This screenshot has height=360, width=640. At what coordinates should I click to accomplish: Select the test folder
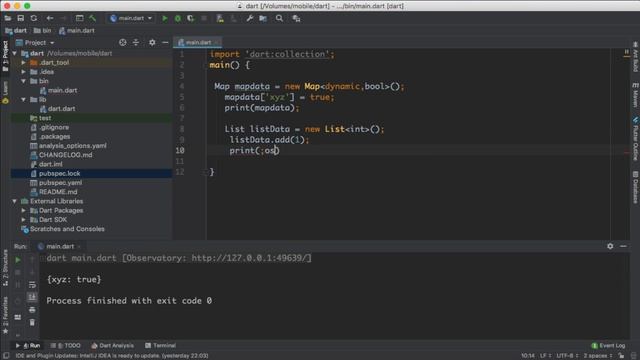coord(45,118)
